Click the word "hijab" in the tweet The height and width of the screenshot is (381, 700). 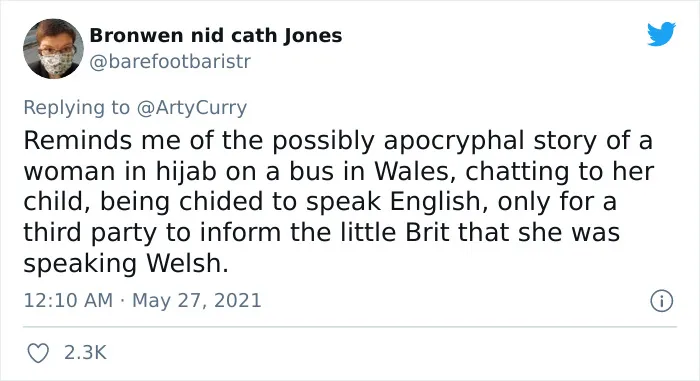[186, 172]
